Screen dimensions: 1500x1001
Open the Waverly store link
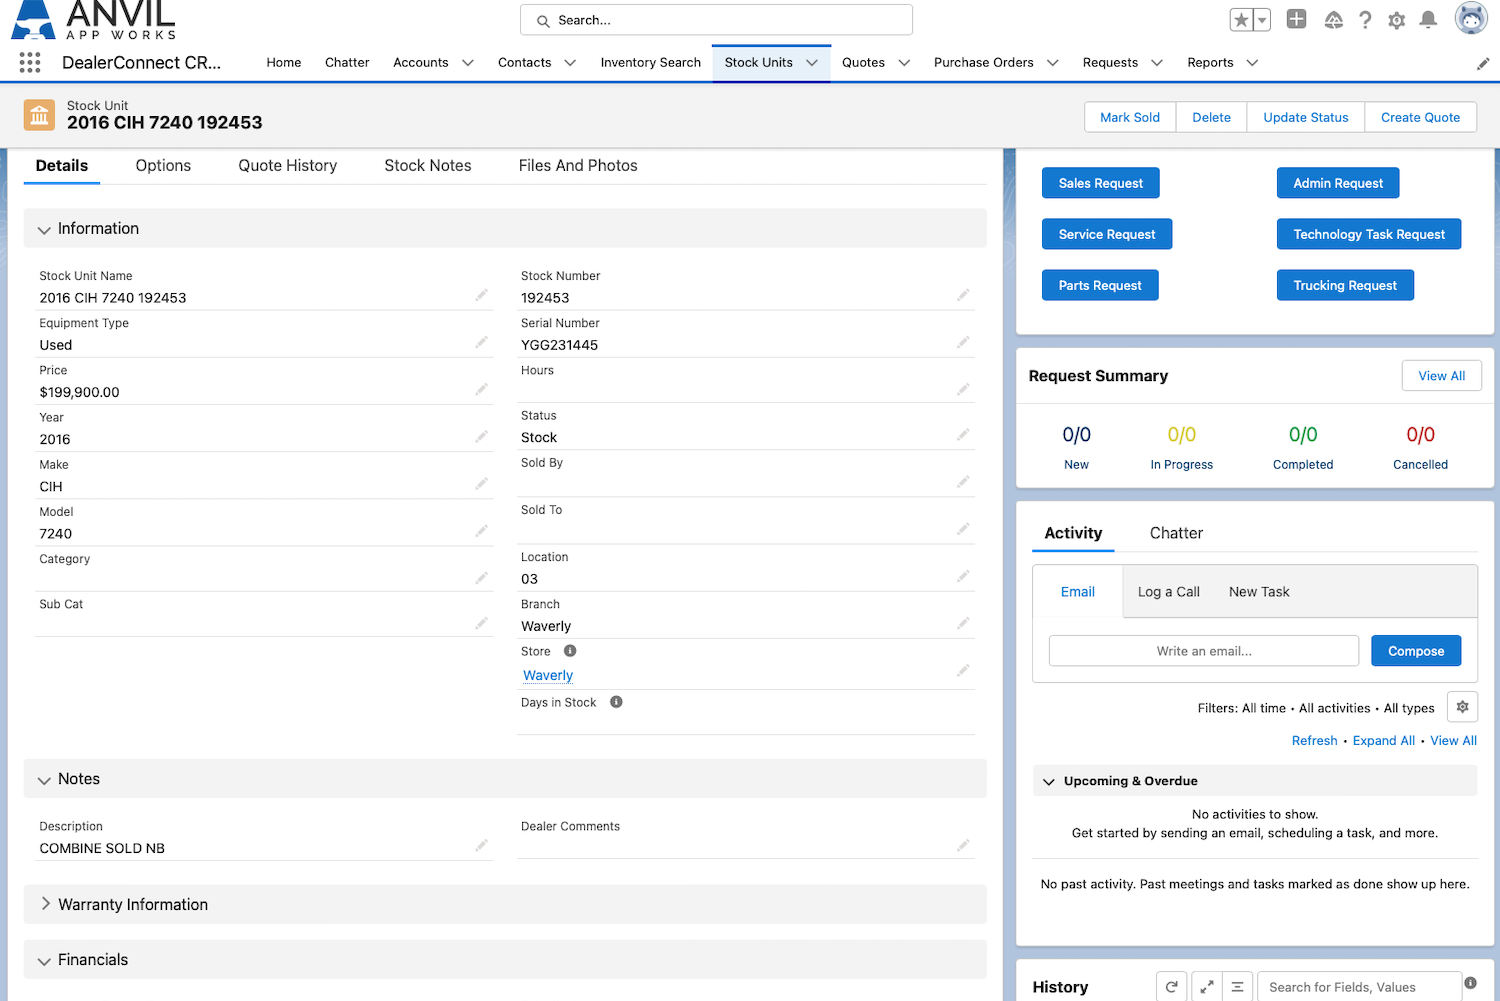coord(548,676)
